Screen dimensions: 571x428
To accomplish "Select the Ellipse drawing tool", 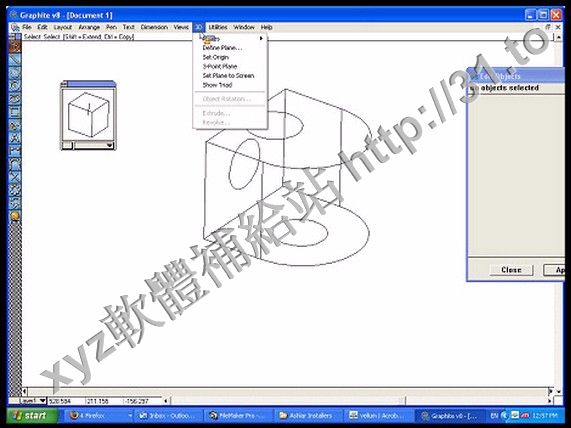I will tap(15, 98).
